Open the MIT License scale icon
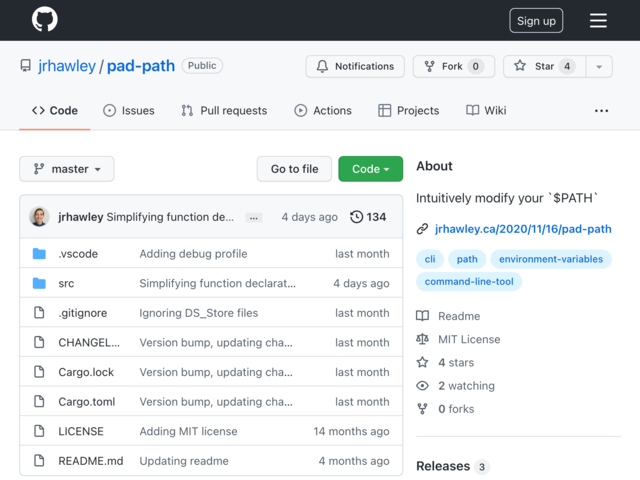 [422, 339]
